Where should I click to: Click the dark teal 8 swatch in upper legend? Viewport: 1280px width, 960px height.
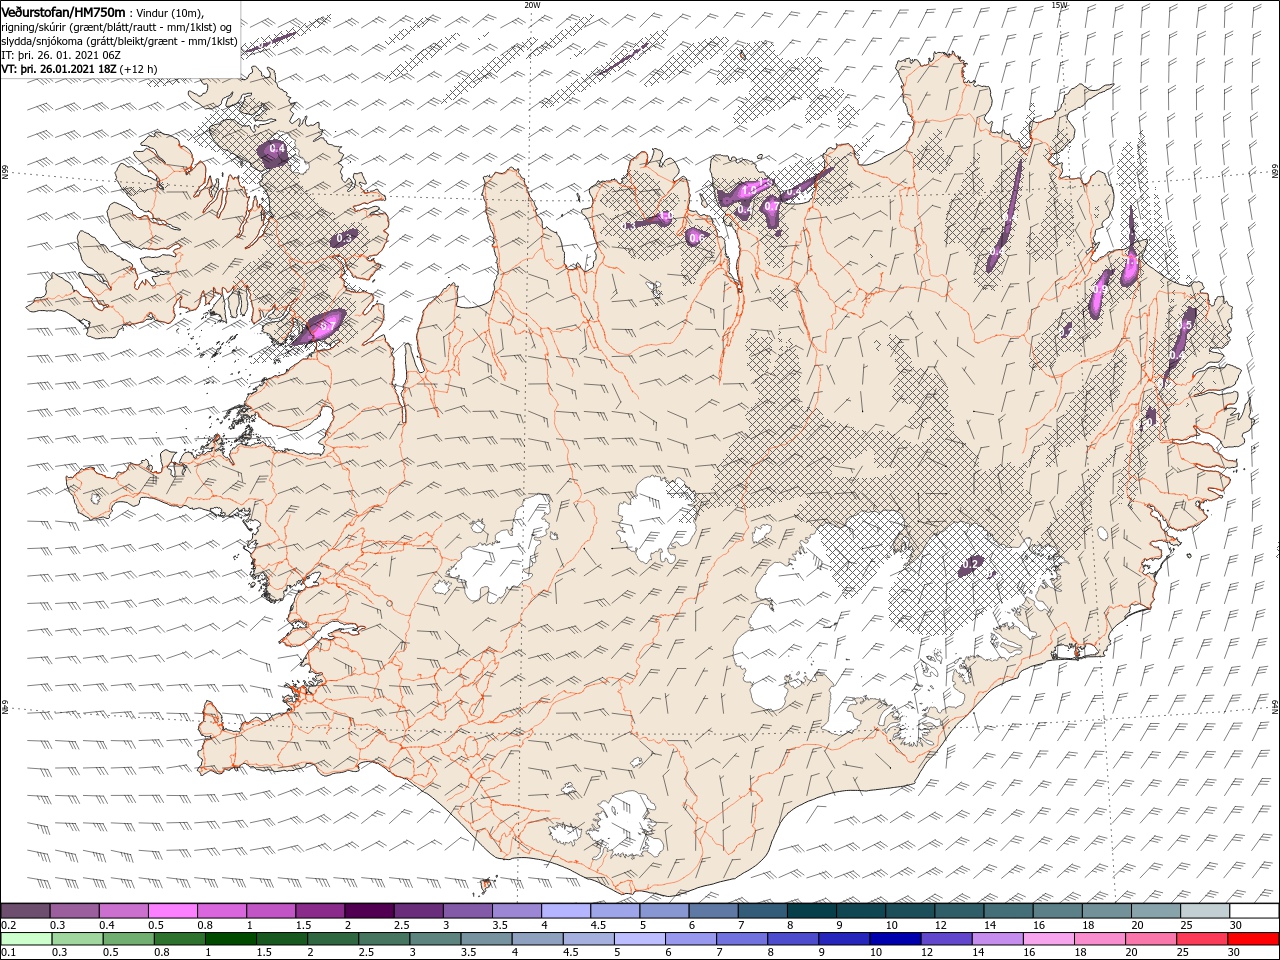(x=811, y=911)
